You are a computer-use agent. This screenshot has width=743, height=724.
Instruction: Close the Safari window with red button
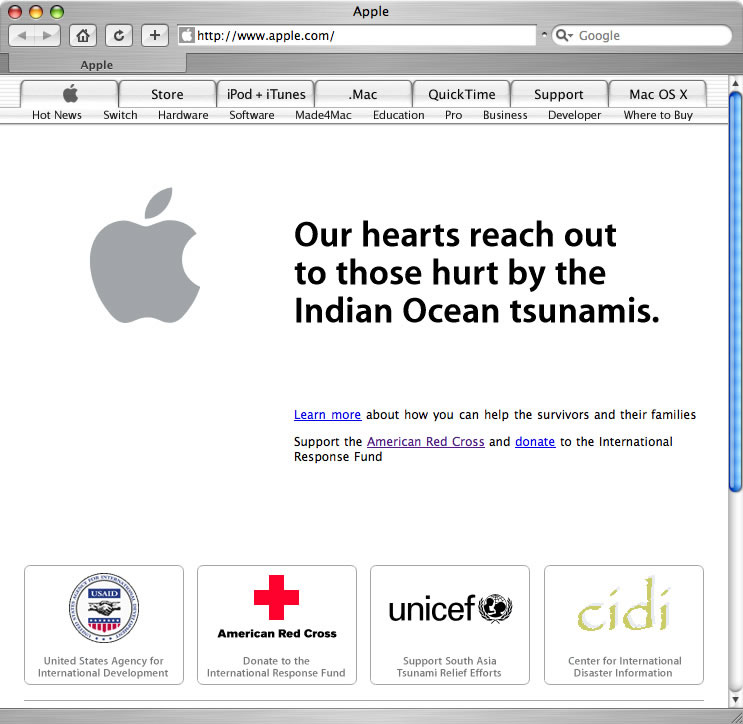(x=15, y=11)
